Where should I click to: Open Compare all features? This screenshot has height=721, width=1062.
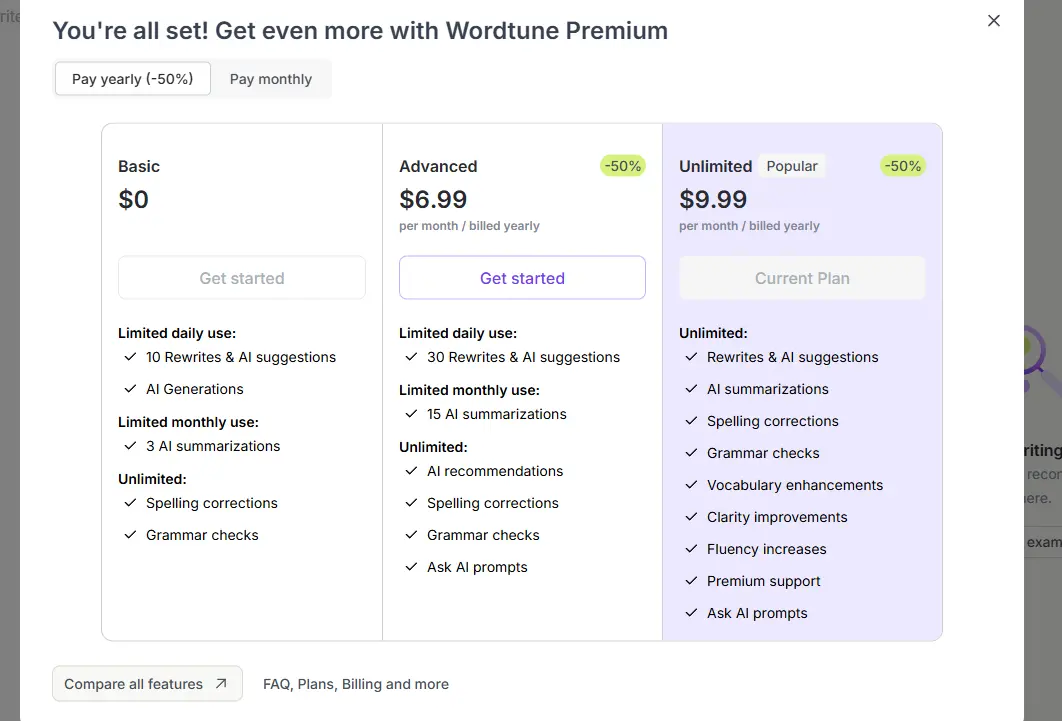(148, 684)
